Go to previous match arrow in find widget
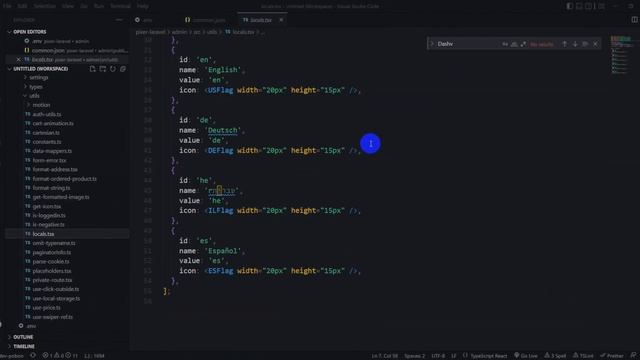640x360 pixels. 564,44
